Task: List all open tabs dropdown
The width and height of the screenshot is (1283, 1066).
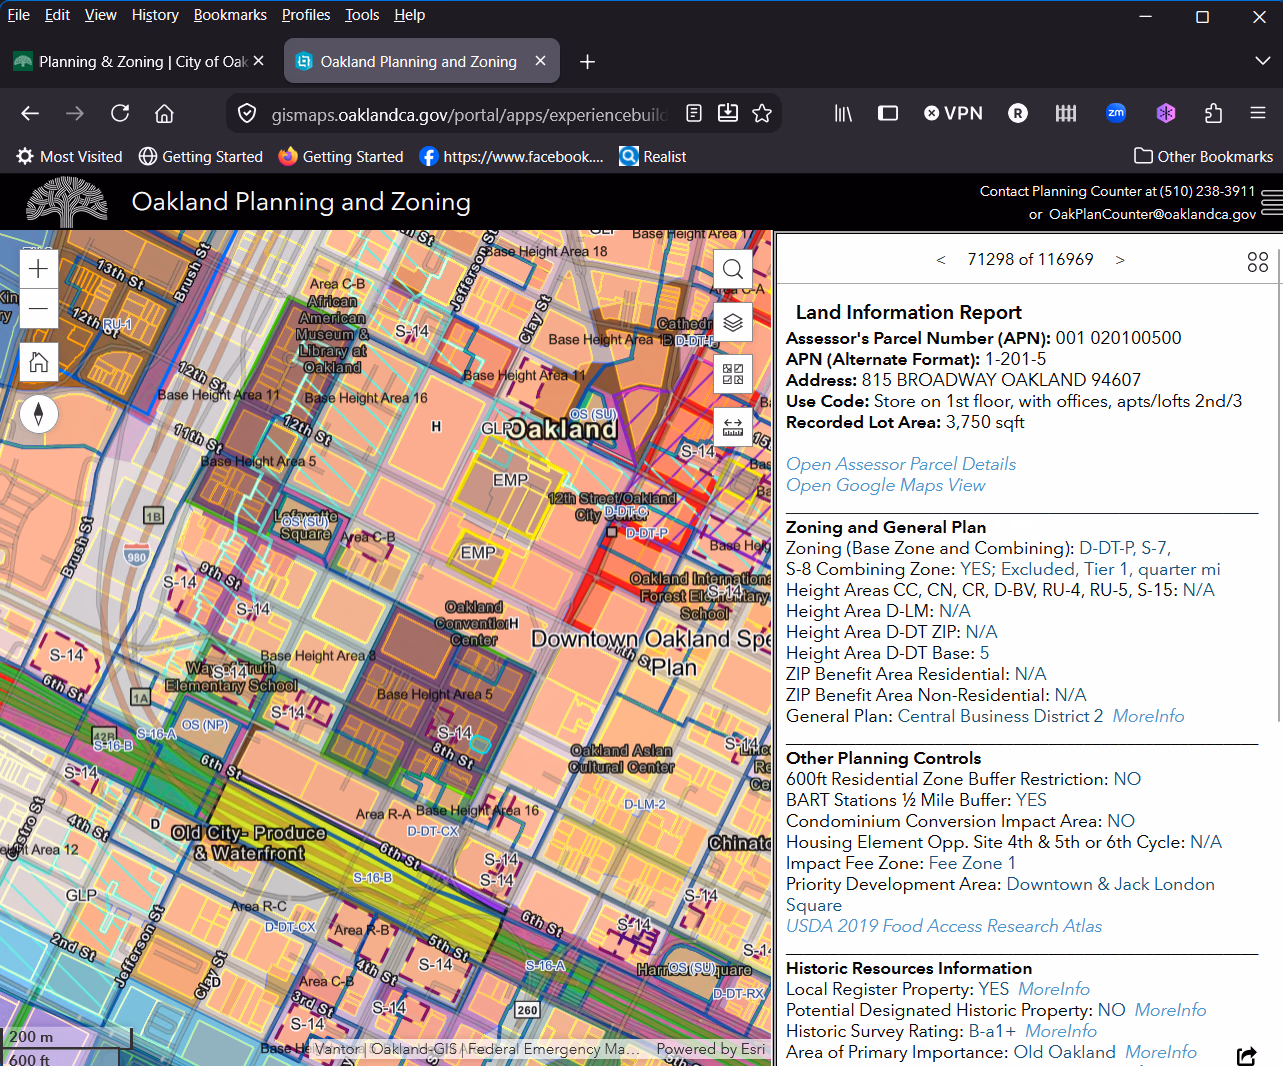Action: click(1262, 62)
